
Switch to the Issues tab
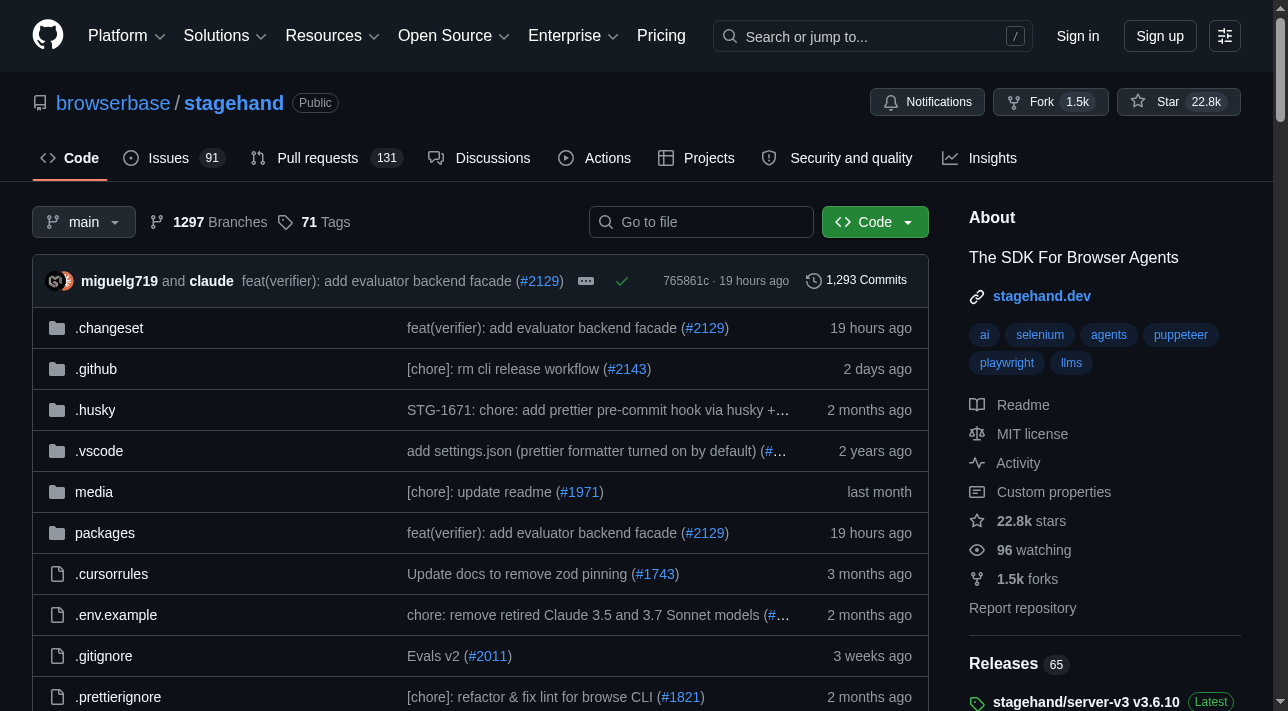(174, 158)
